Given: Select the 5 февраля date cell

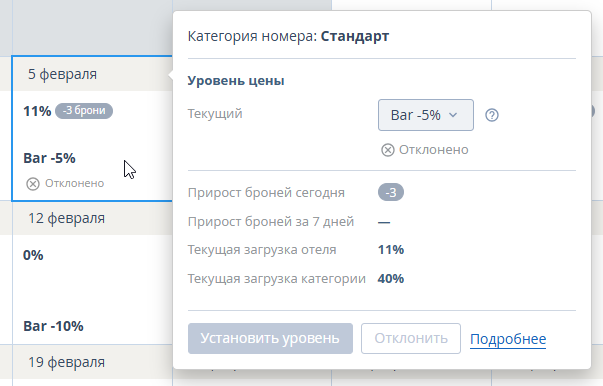Looking at the screenshot, I should (92, 128).
